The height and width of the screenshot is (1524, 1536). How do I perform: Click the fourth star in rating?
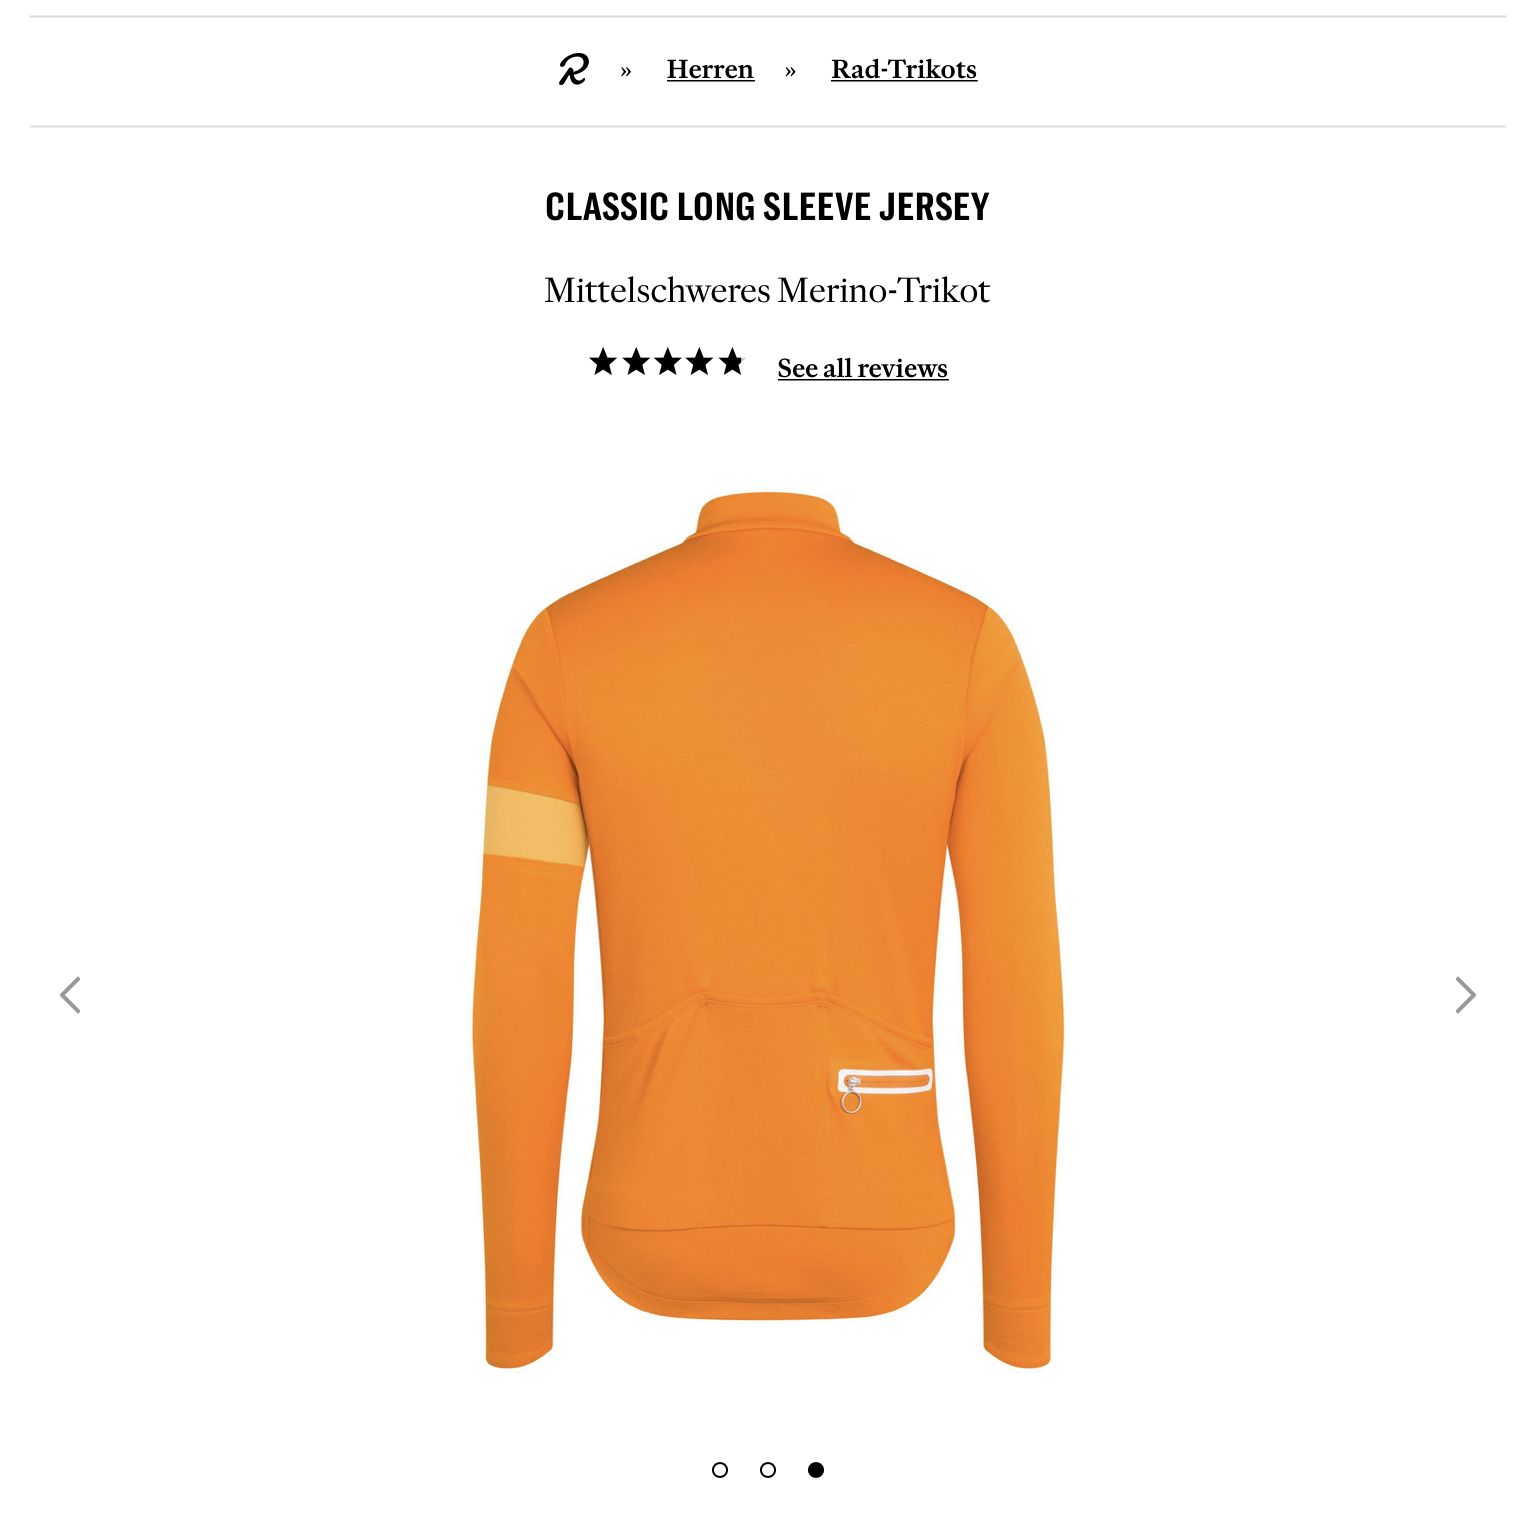coord(700,362)
